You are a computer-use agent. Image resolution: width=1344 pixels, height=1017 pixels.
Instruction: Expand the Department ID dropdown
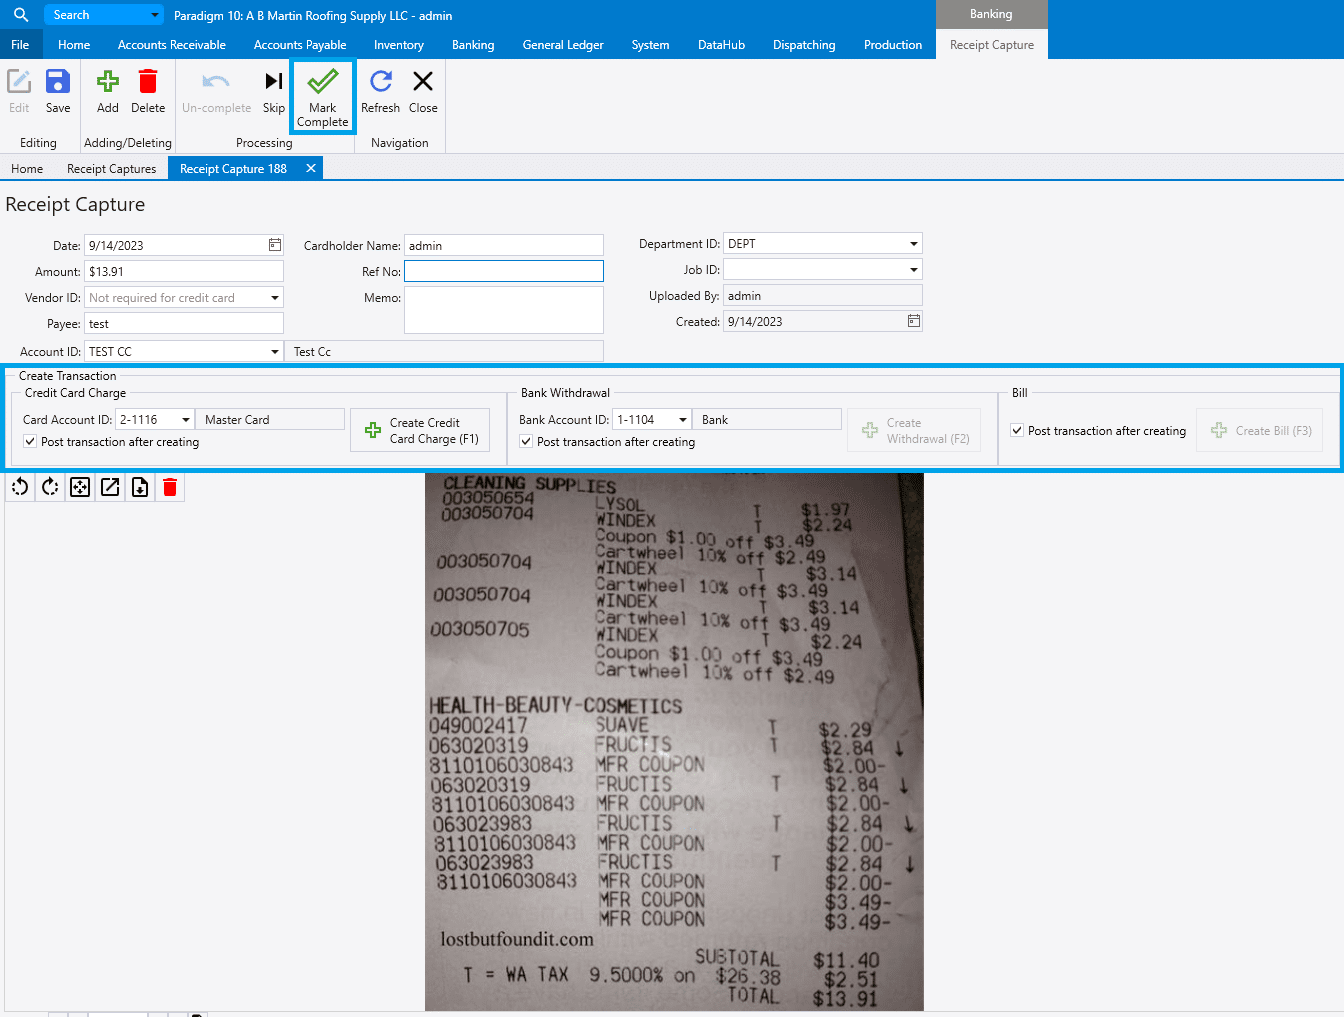coord(913,244)
